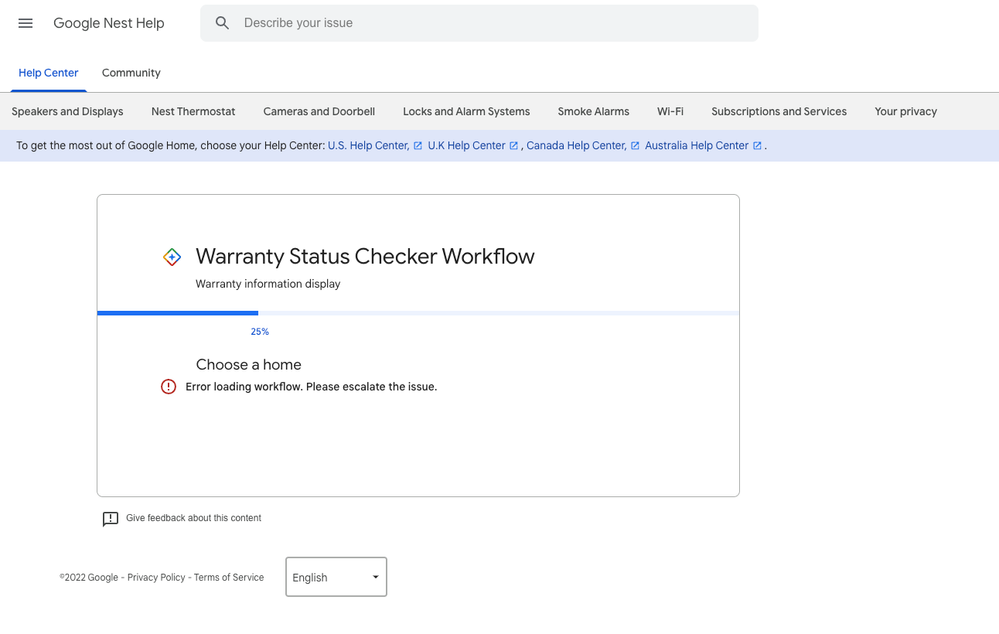This screenshot has width=999, height=634.
Task: Follow the Australia Help Center link
Action: [696, 146]
